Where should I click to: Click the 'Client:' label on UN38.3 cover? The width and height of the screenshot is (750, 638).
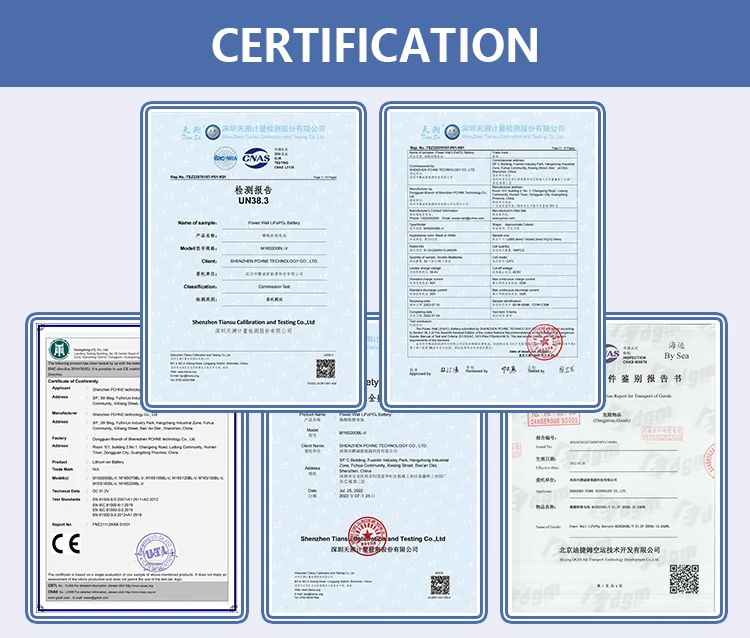coord(209,261)
